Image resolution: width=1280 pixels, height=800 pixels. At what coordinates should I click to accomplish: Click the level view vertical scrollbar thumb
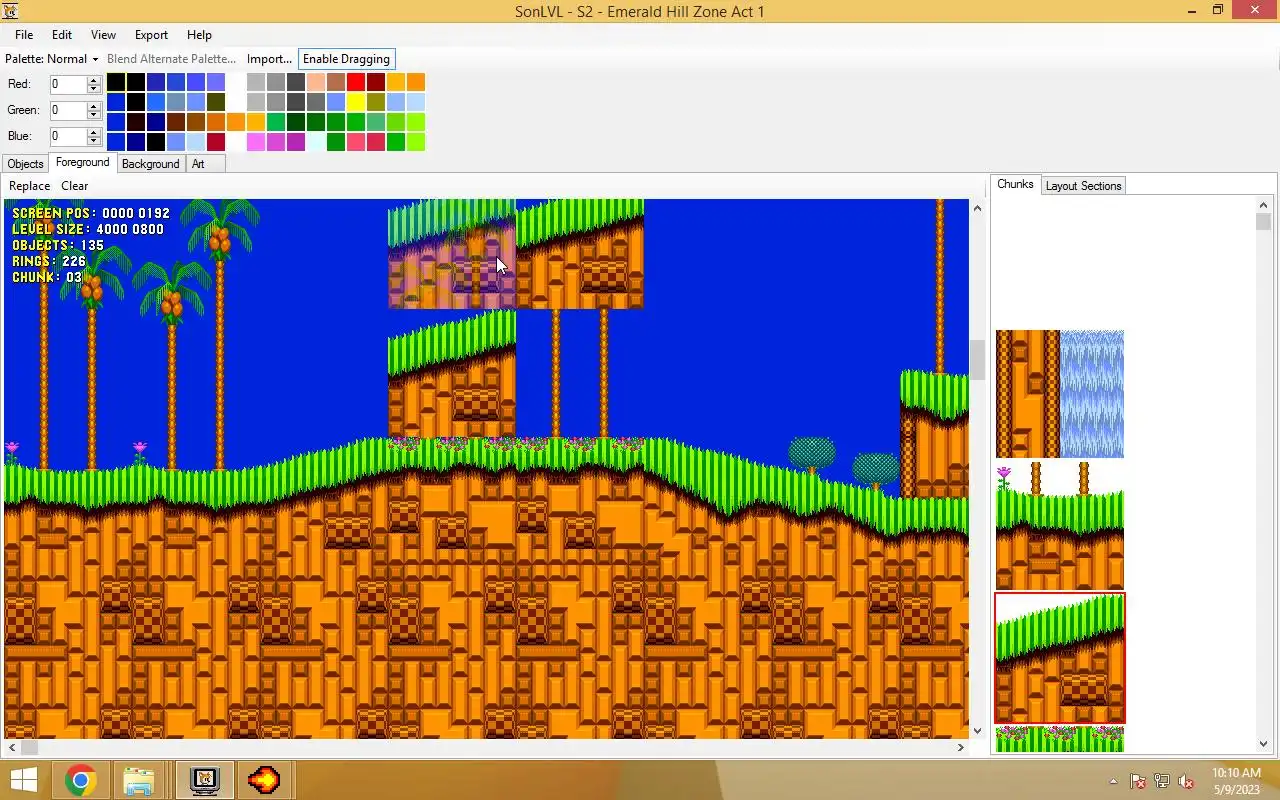click(x=977, y=360)
